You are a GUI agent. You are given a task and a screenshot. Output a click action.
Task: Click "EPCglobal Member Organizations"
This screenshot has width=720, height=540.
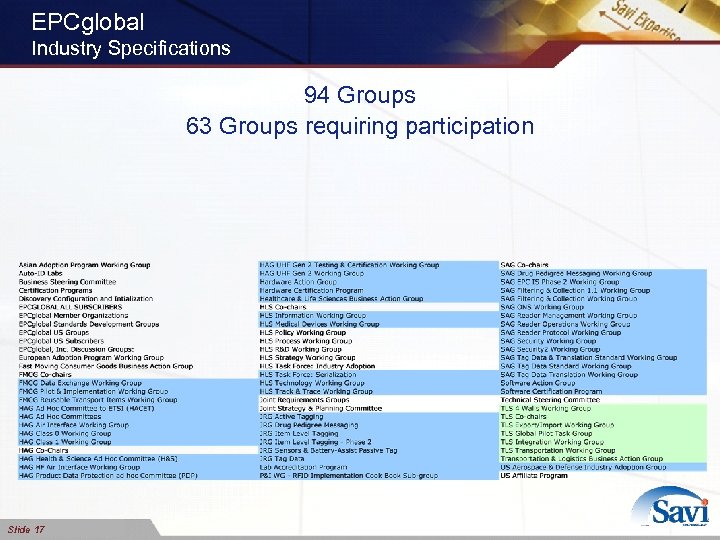(73, 315)
